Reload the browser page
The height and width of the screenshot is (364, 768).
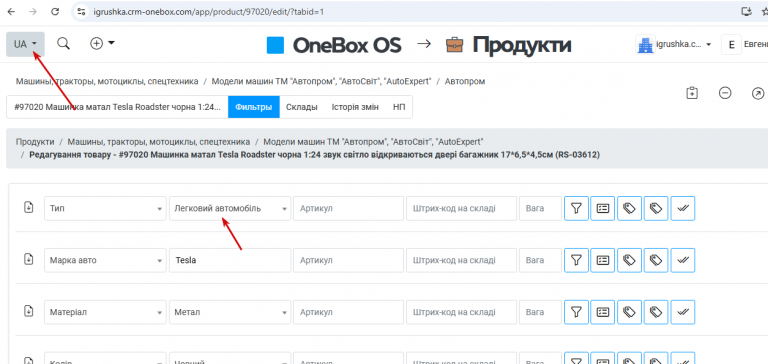(55, 12)
